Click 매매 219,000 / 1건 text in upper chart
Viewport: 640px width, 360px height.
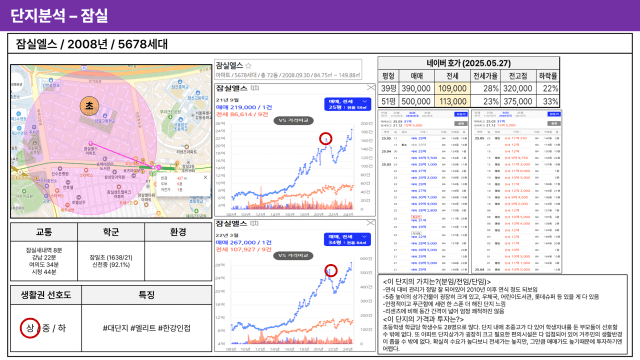point(244,107)
